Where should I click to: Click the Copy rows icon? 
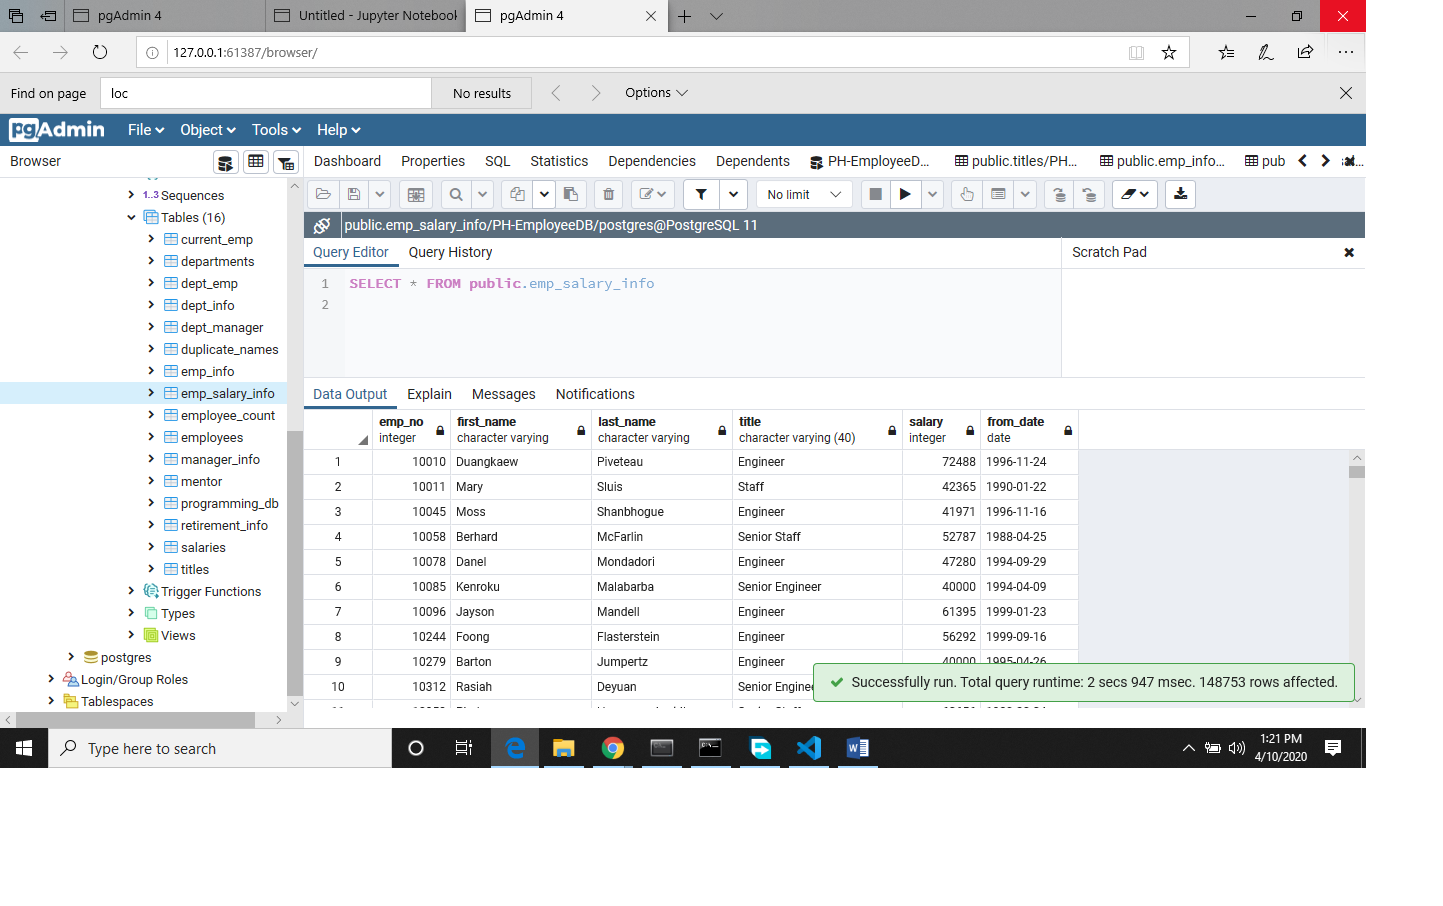[517, 194]
